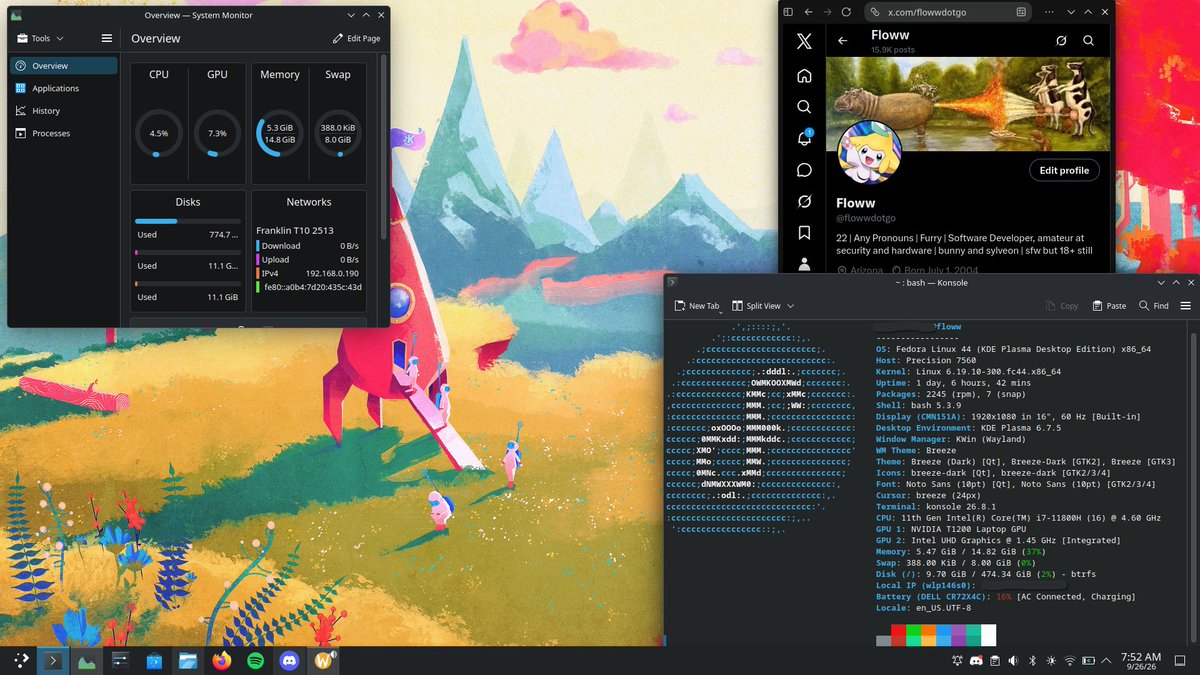Click New Tab in Konsole toolbar

(x=697, y=306)
